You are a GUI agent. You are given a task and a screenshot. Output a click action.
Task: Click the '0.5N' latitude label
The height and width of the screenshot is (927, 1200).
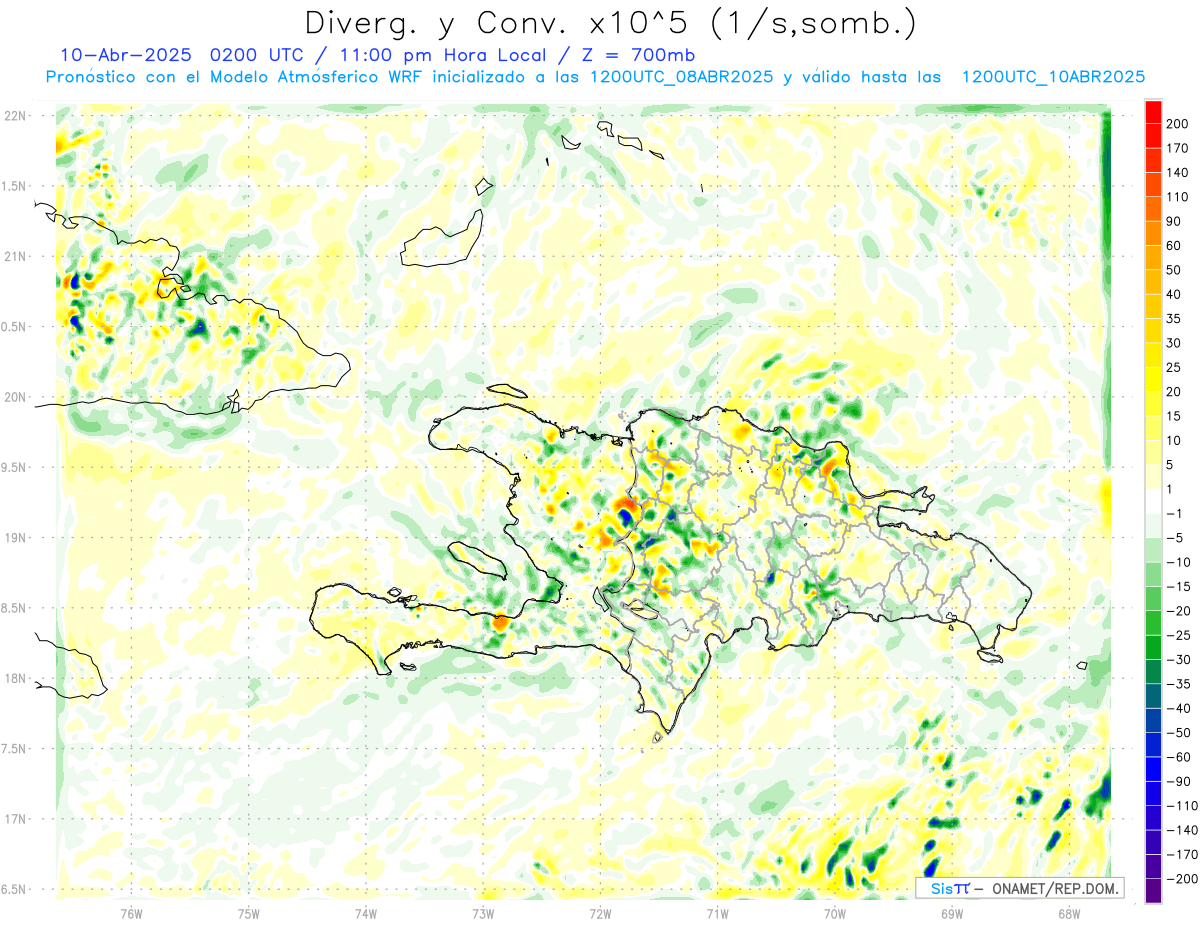click(x=14, y=327)
